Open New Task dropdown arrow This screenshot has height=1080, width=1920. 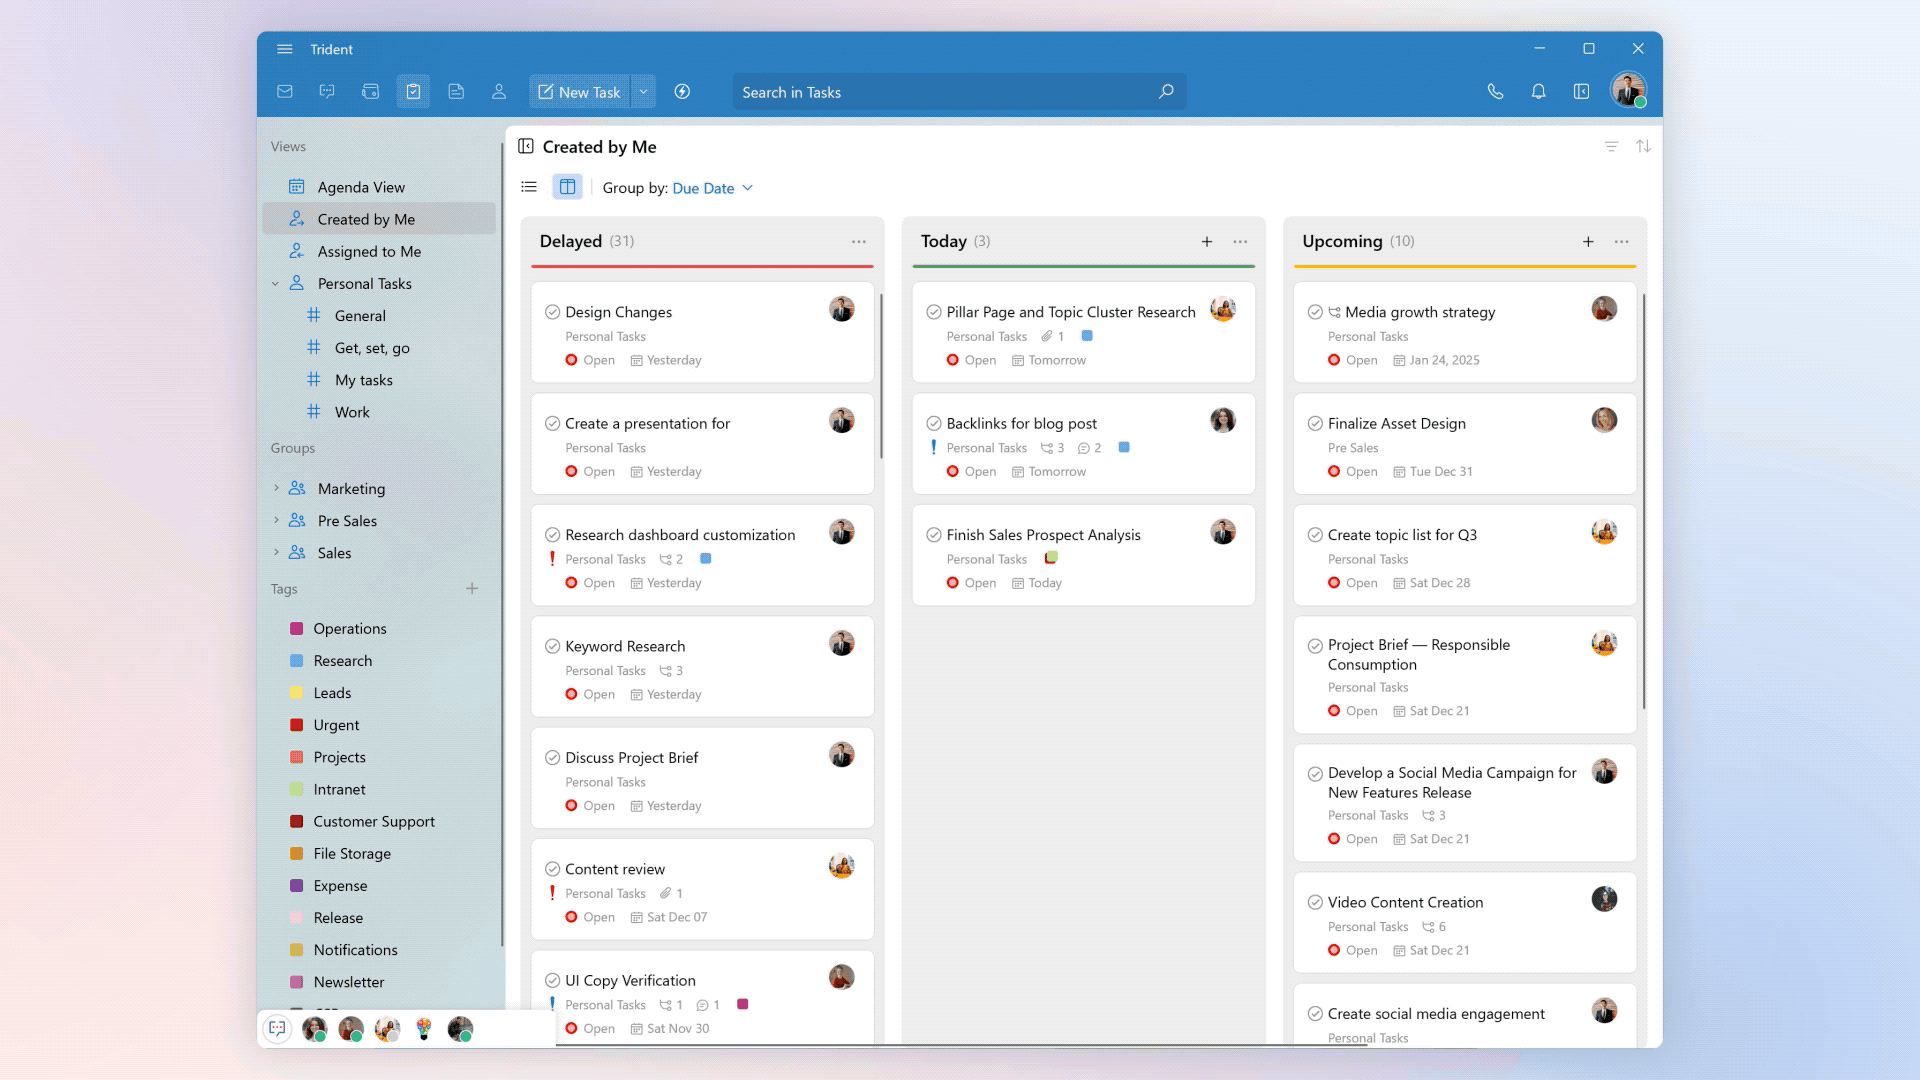pos(643,92)
